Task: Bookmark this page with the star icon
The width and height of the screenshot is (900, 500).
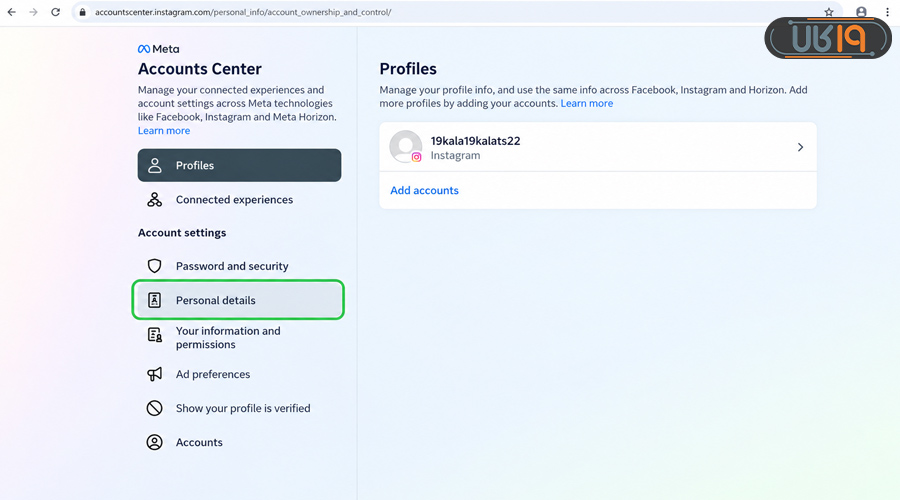Action: [829, 12]
